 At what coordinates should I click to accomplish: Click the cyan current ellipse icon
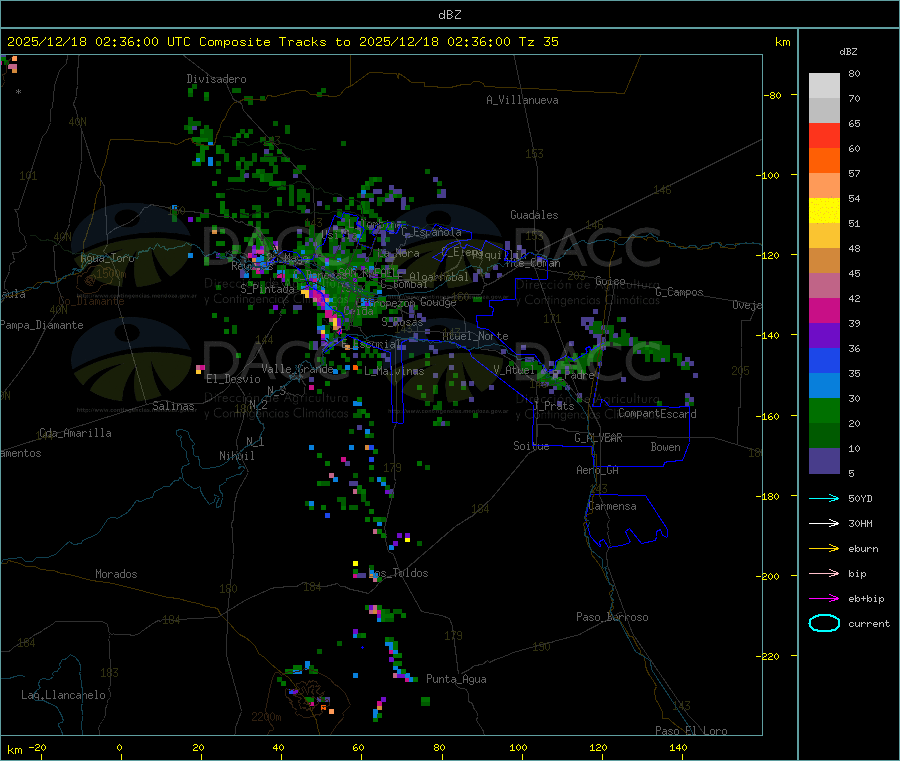[824, 623]
